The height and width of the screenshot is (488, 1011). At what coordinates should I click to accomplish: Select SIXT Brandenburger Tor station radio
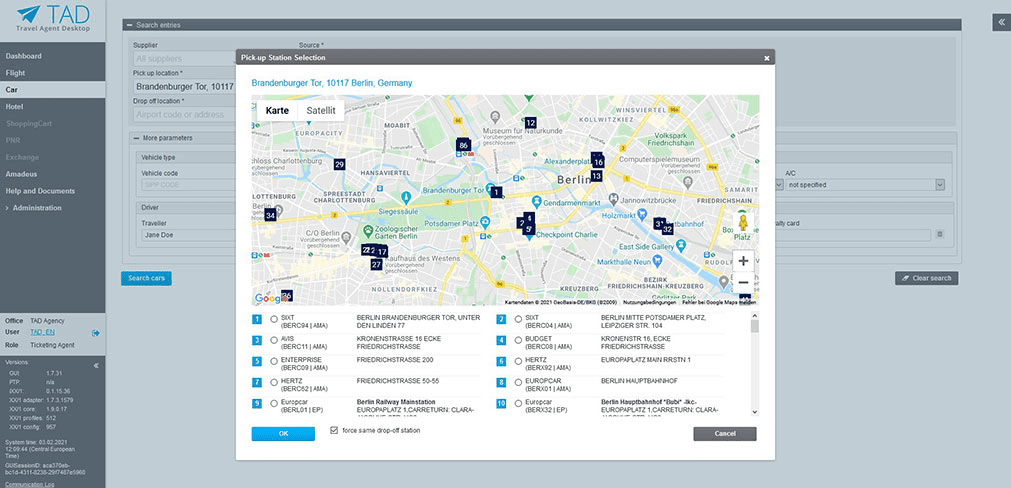[273, 319]
